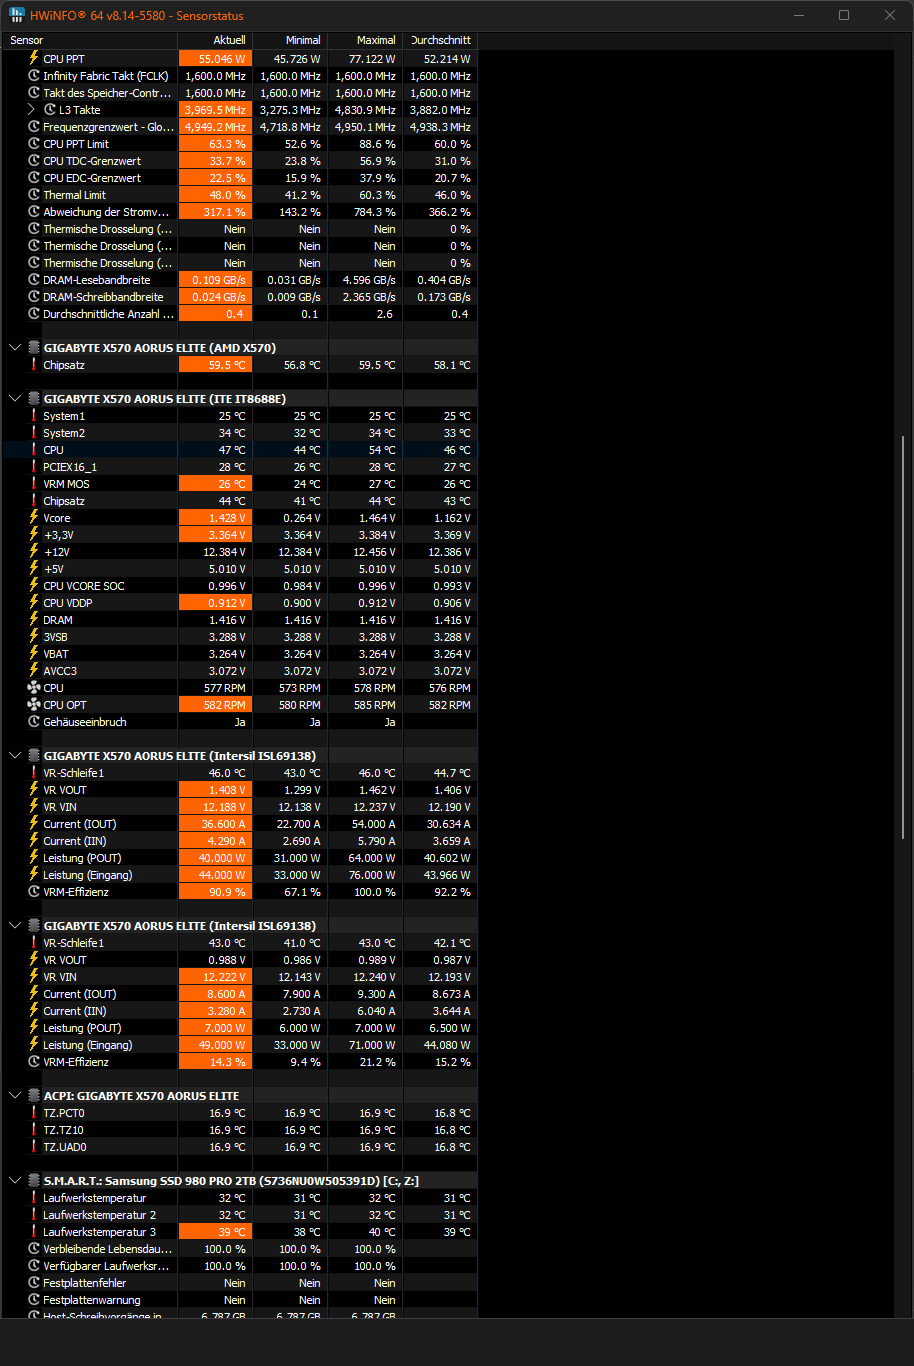Click thermometer icon of Chipsatz 59.5 °C row
914x1366 pixels.
point(34,365)
